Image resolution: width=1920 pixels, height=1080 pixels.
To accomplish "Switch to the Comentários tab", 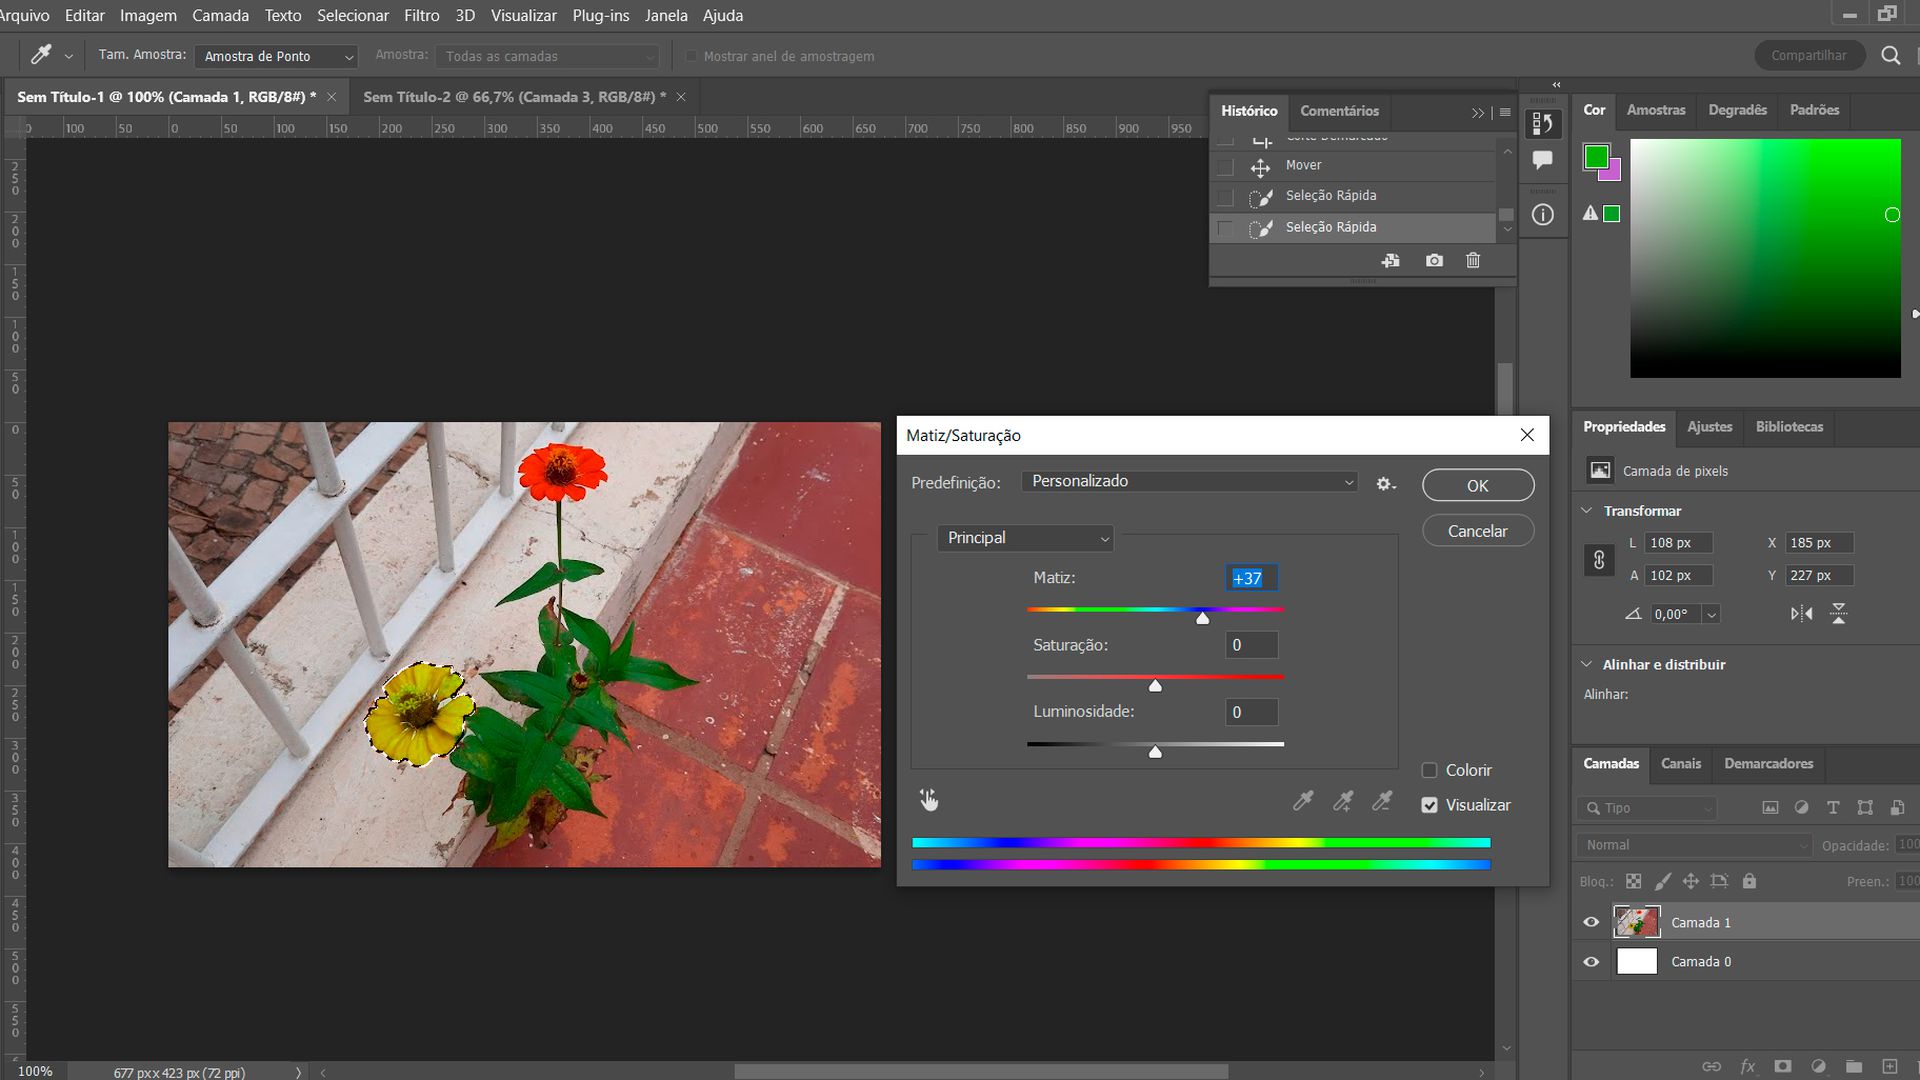I will click(1338, 109).
